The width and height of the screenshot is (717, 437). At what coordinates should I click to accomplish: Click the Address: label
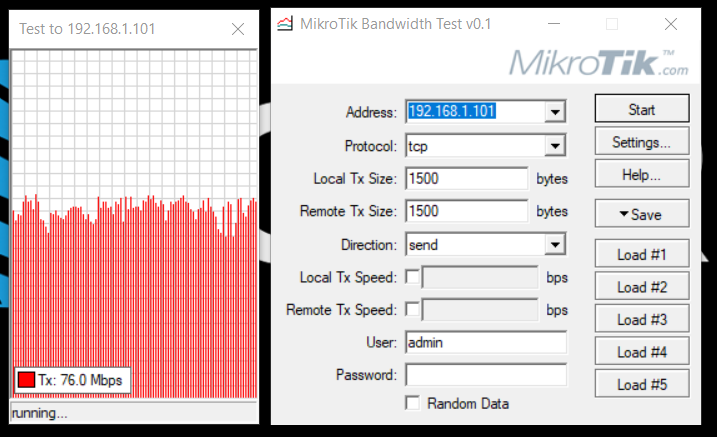(371, 112)
